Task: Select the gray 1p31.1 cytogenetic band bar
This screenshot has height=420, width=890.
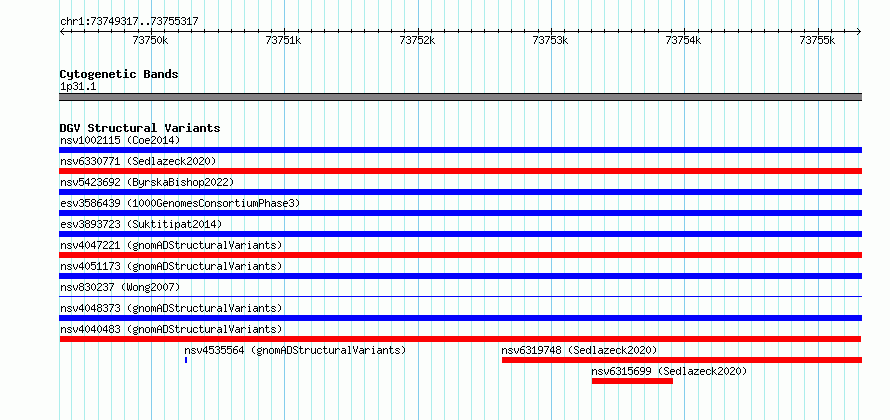Action: pyautogui.click(x=460, y=97)
